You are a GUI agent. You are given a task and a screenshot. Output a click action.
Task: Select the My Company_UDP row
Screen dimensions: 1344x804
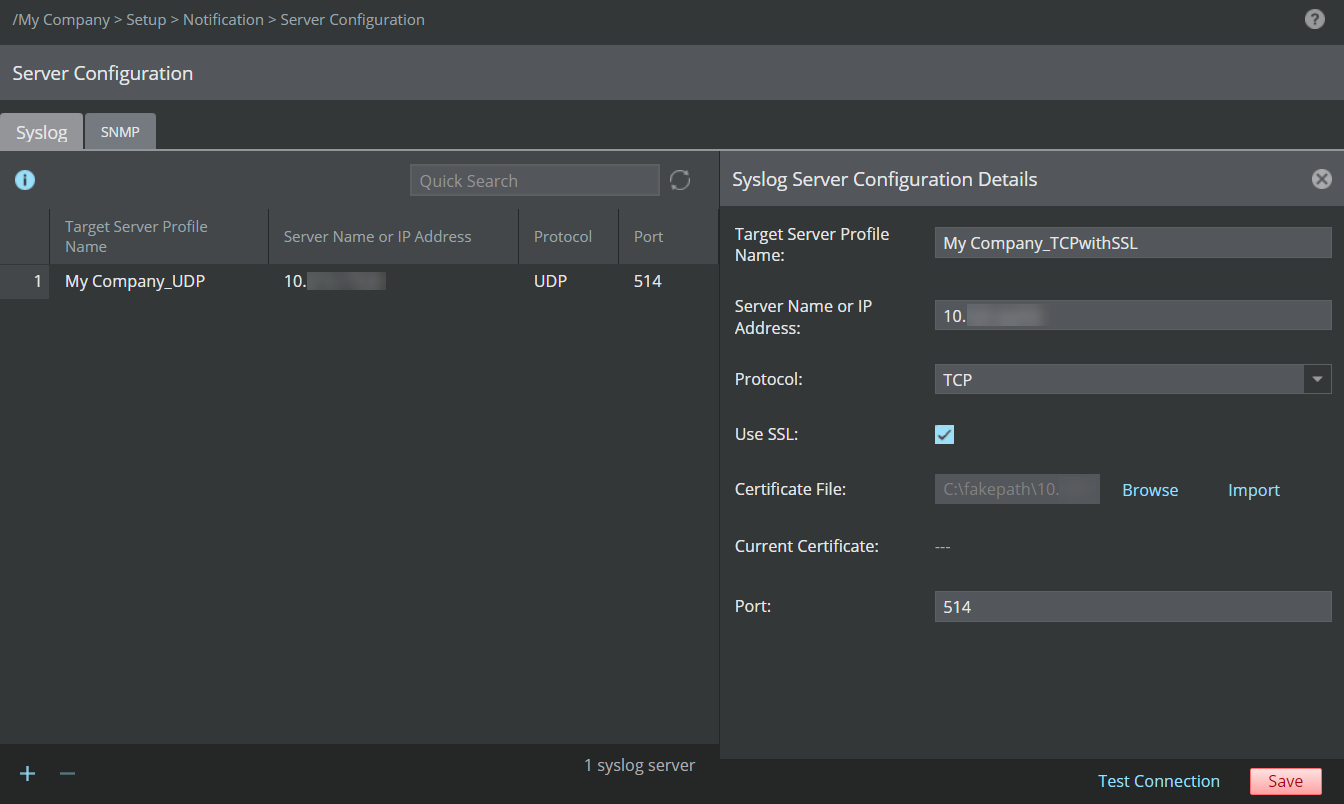[x=359, y=281]
